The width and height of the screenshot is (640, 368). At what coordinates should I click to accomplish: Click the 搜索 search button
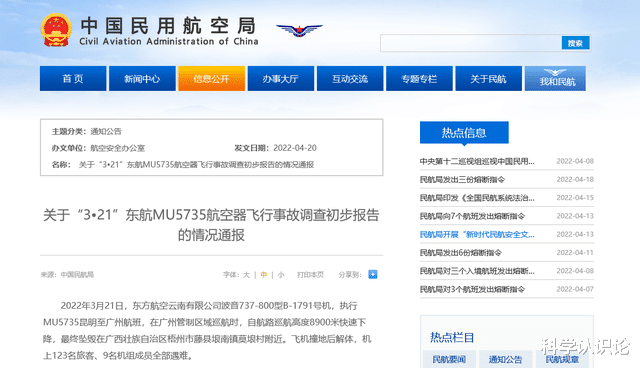pyautogui.click(x=576, y=43)
